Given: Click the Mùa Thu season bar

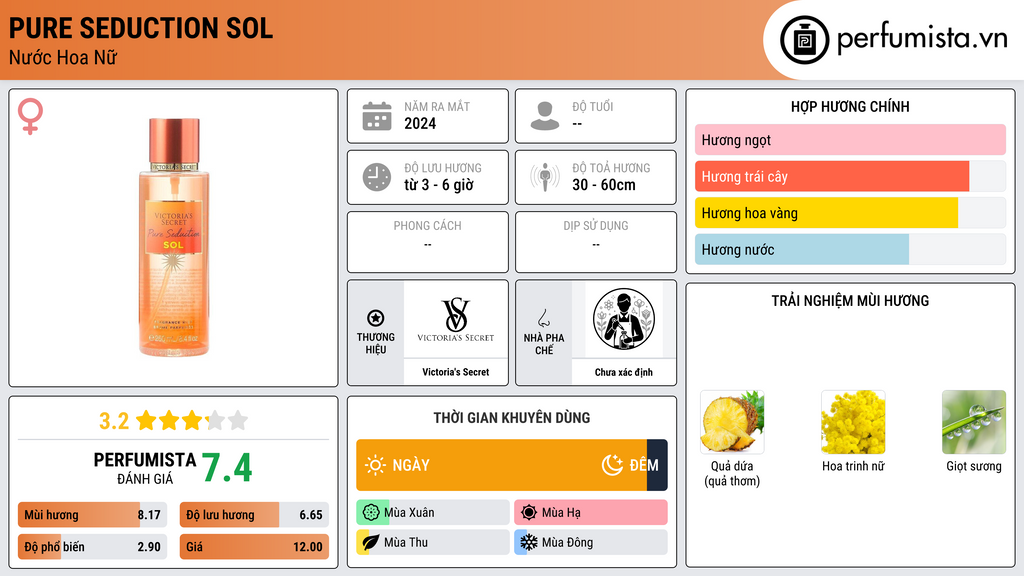Looking at the screenshot, I should click(433, 542).
